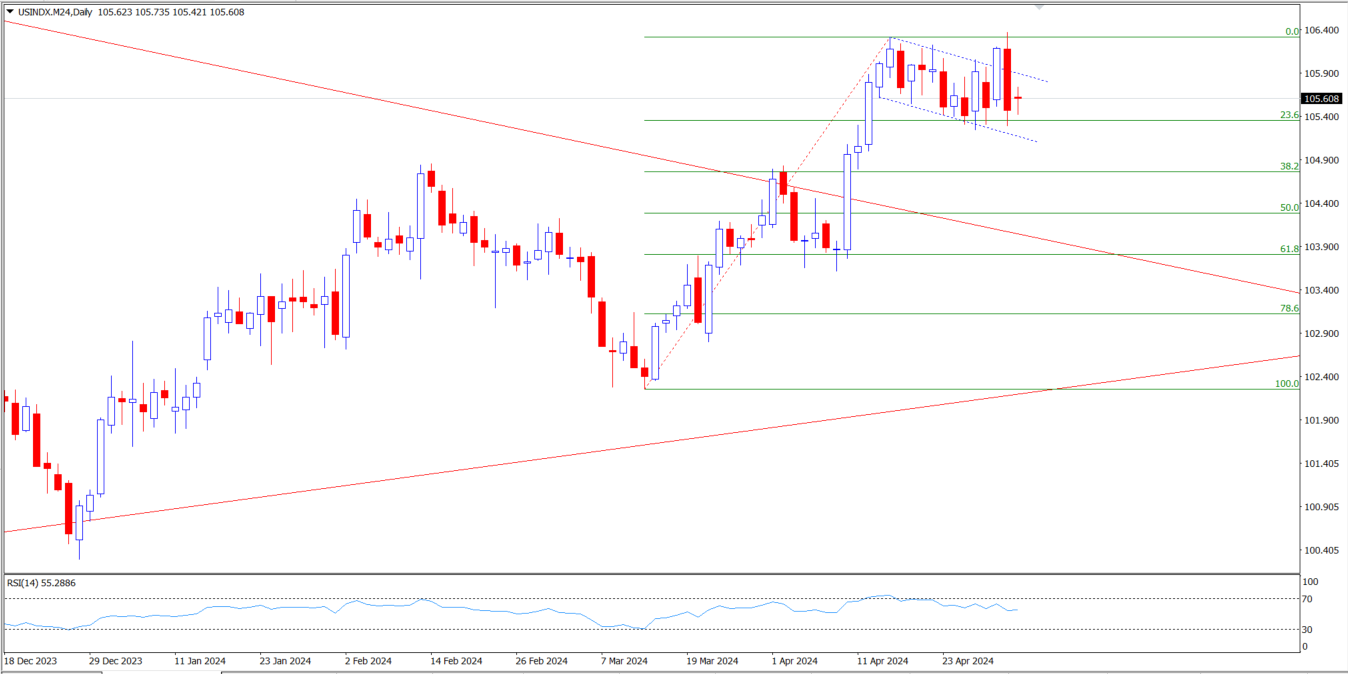Click the 78.6 Fibonacci level label
Screen dimensions: 1348x674
coord(1289,308)
